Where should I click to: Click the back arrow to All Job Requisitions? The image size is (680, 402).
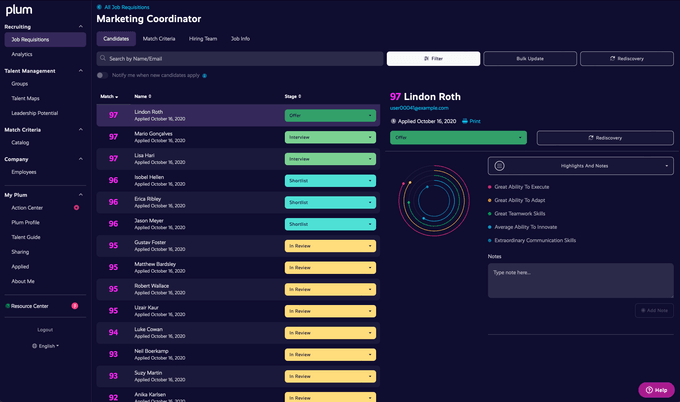click(99, 6)
